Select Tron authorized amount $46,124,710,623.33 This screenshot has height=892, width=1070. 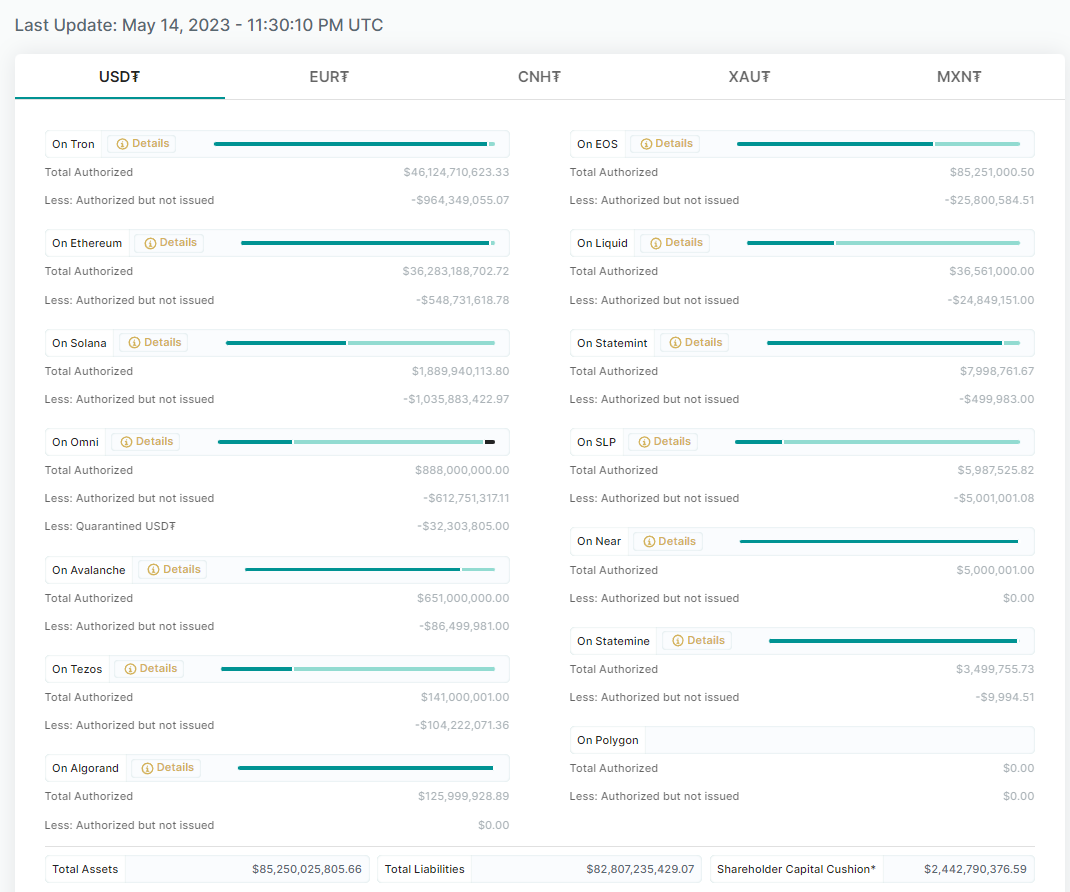point(456,173)
